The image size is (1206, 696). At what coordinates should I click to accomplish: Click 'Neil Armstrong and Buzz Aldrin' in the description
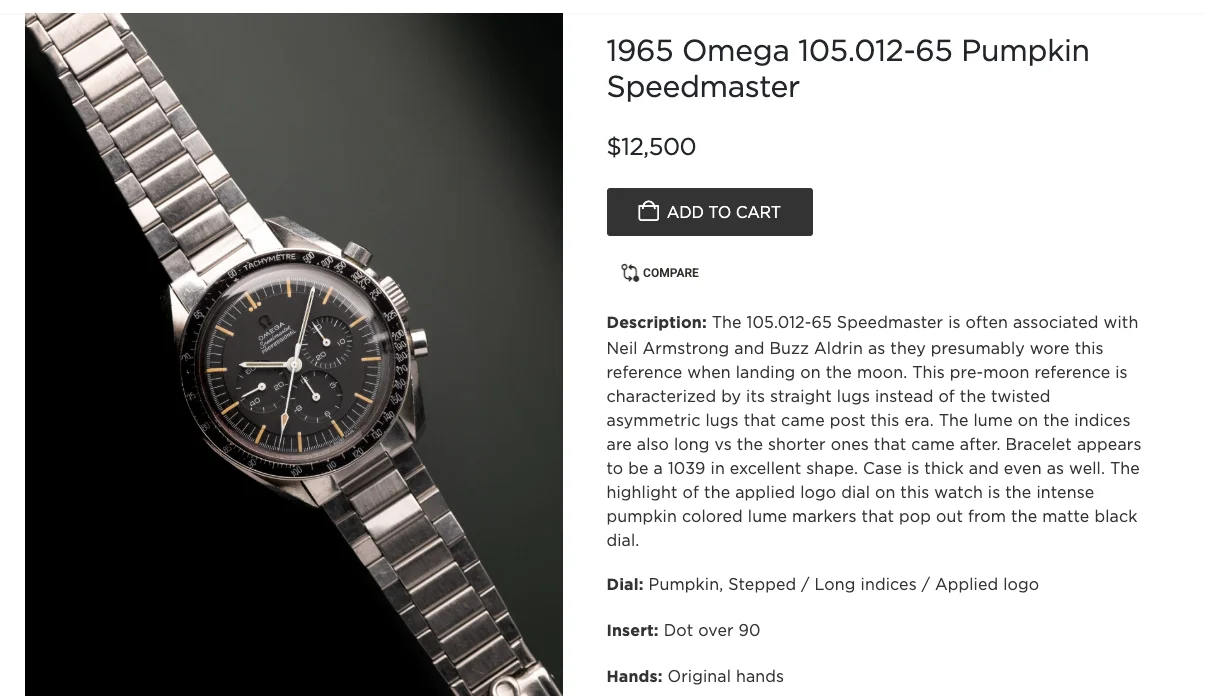[723, 348]
